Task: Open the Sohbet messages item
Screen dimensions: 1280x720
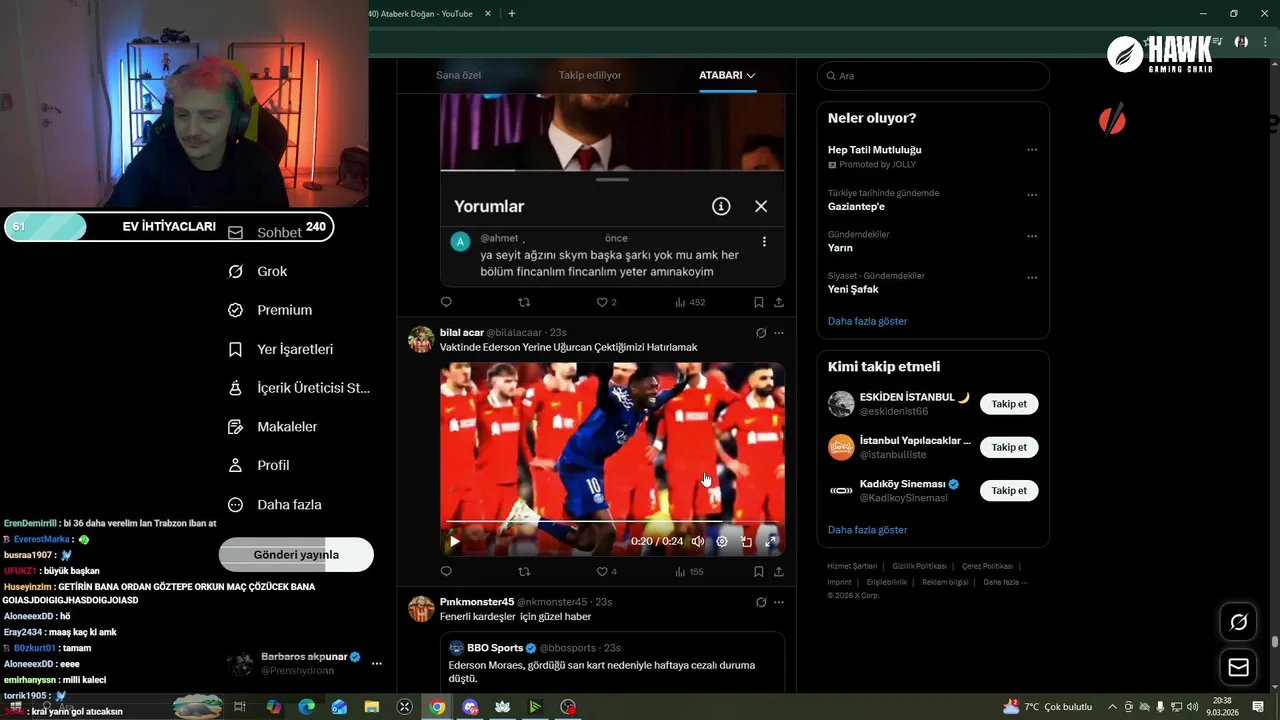Action: click(x=265, y=232)
